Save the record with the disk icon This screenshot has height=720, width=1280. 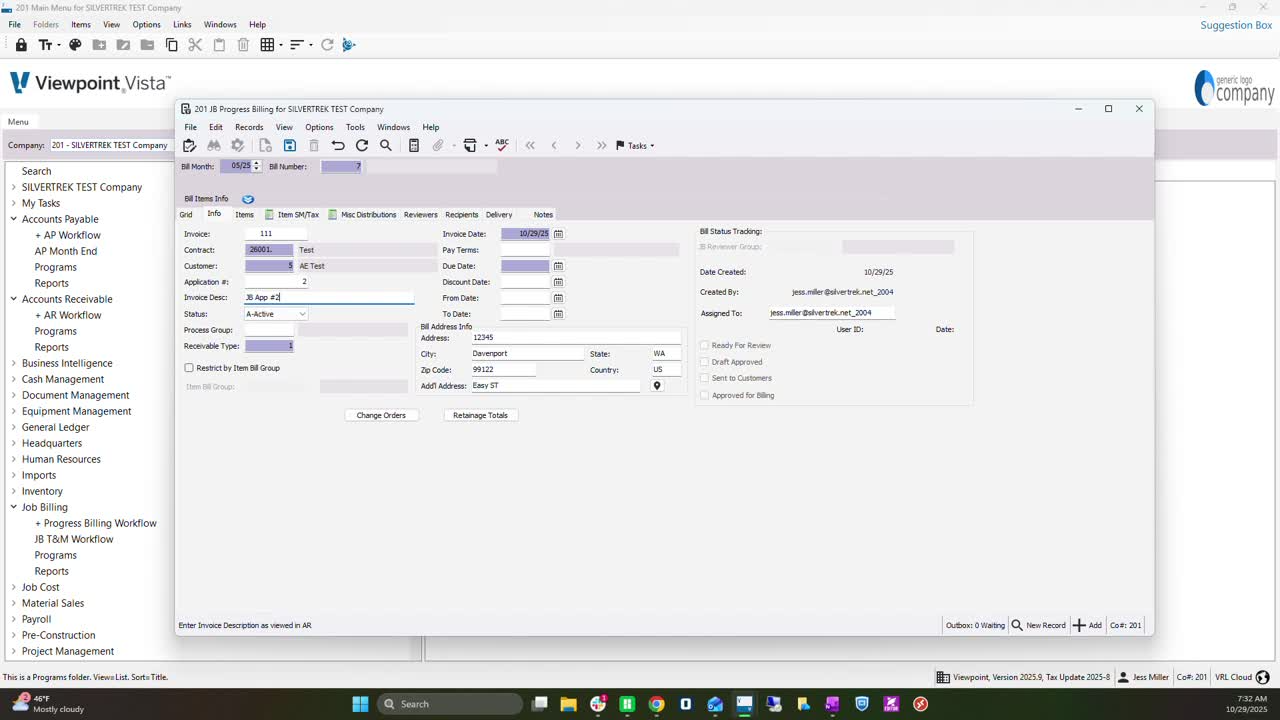click(x=289, y=146)
